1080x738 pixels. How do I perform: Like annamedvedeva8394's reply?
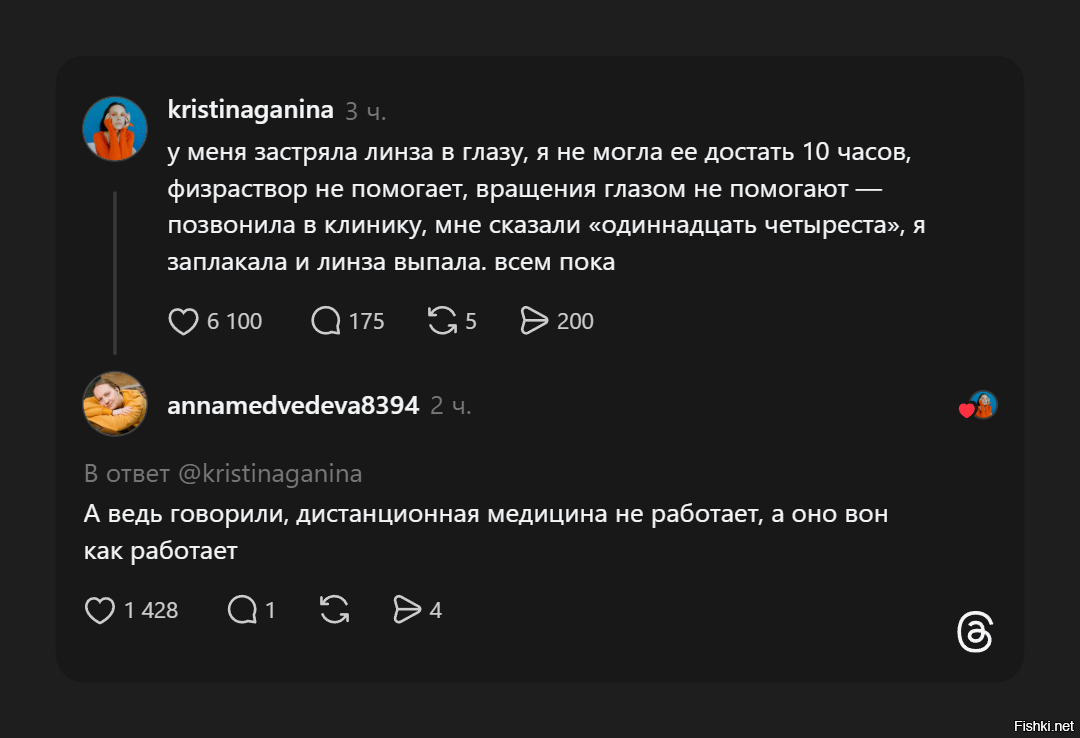[100, 610]
